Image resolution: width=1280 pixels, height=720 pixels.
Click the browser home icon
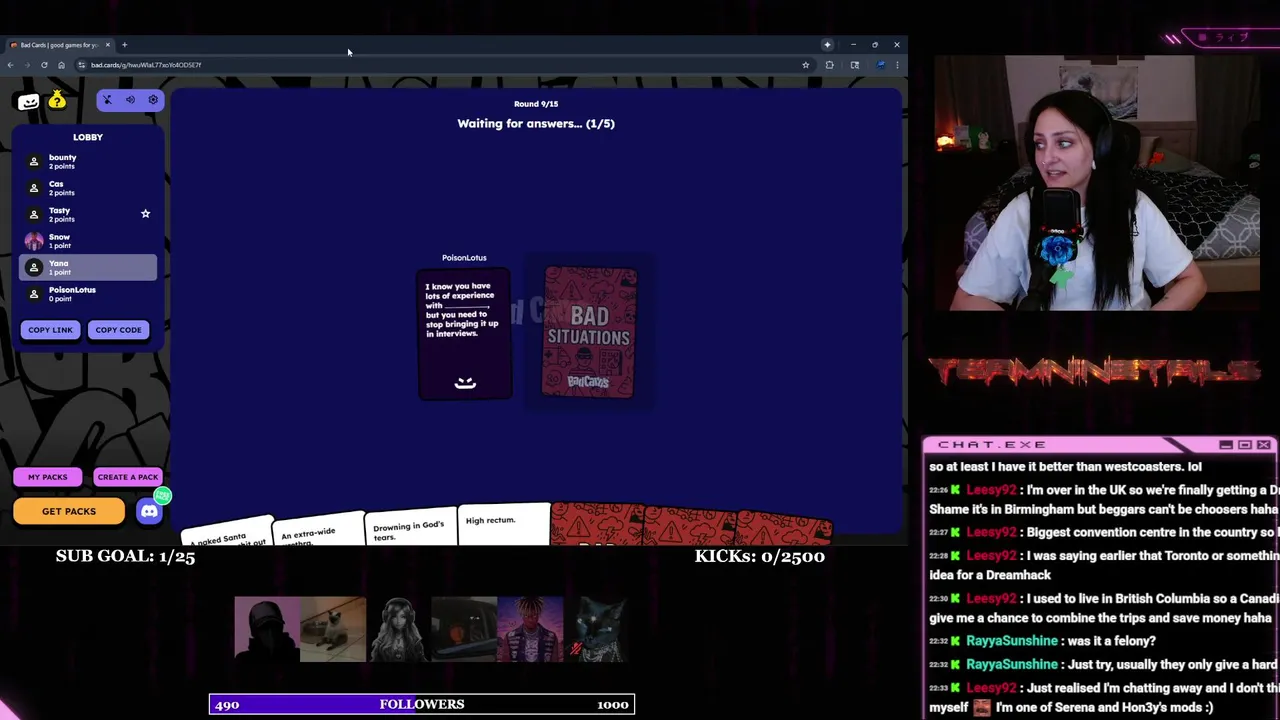coord(61,65)
